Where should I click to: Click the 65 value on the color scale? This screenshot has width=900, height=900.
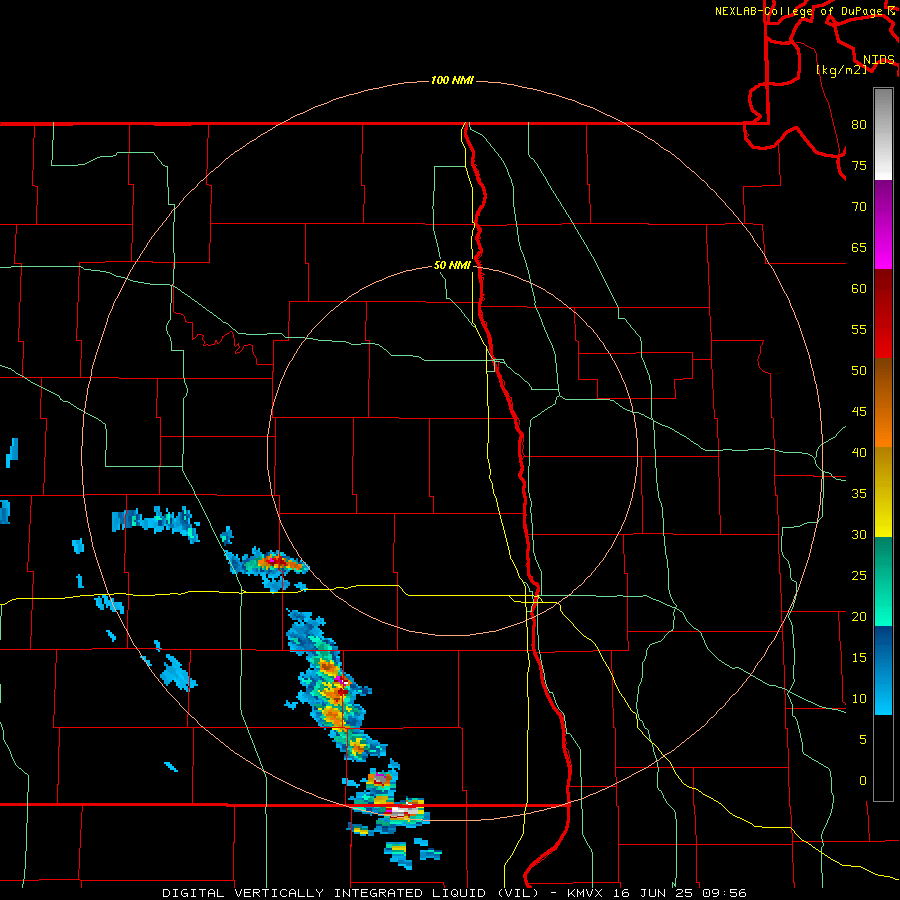click(859, 247)
